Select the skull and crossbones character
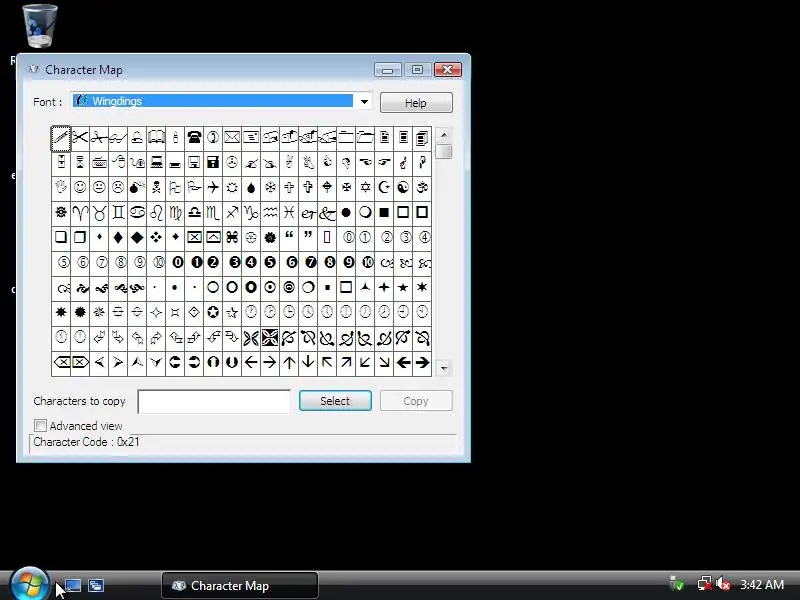 tap(156, 188)
